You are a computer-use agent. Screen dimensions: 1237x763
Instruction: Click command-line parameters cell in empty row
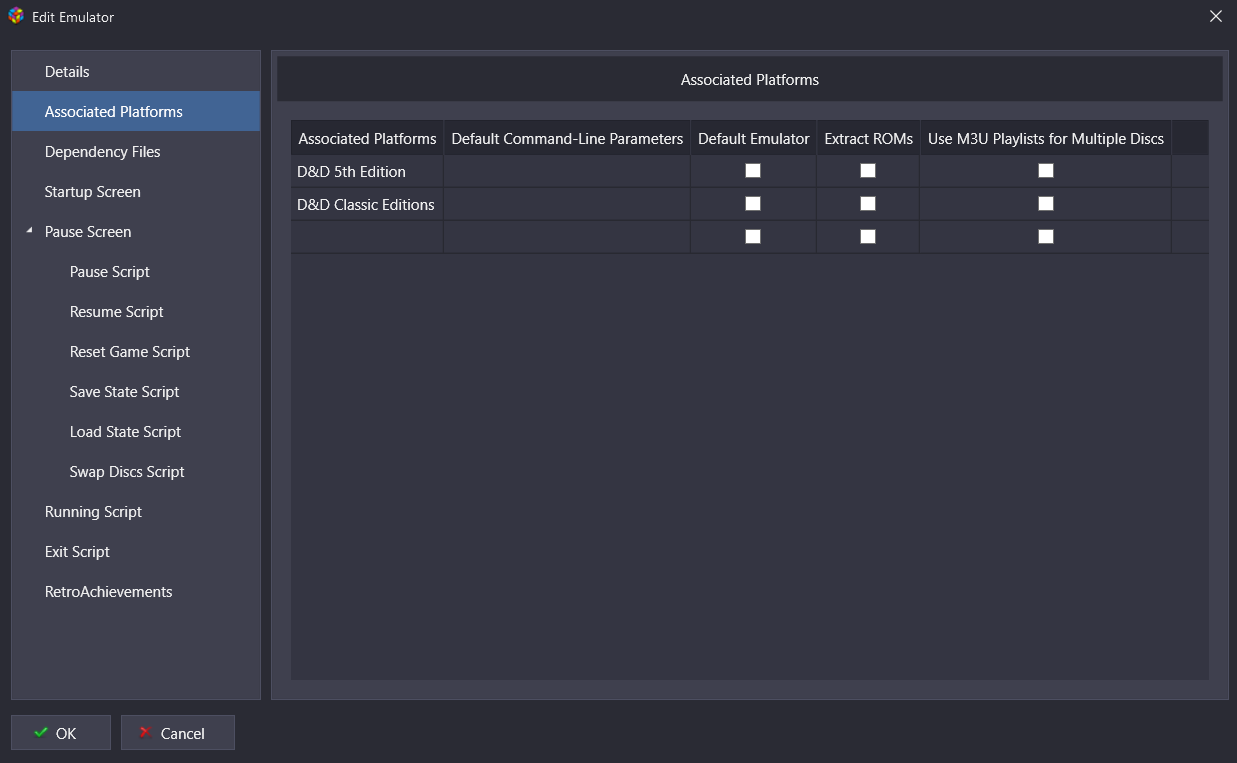pos(567,237)
